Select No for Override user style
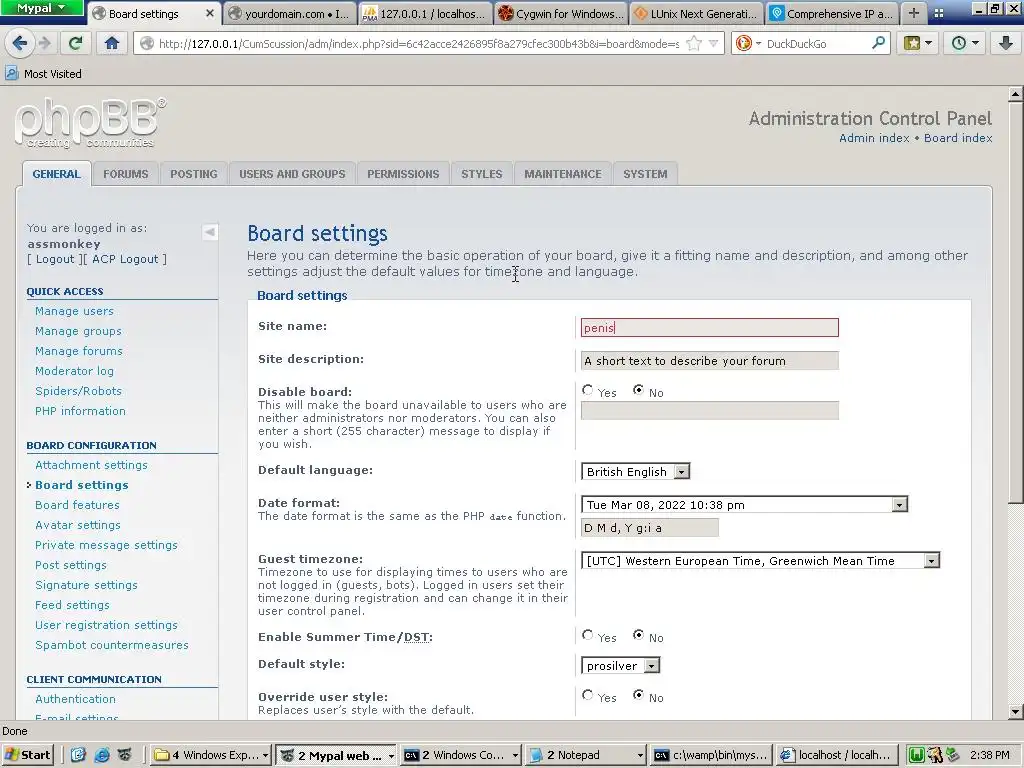The width and height of the screenshot is (1024, 768). coord(638,695)
